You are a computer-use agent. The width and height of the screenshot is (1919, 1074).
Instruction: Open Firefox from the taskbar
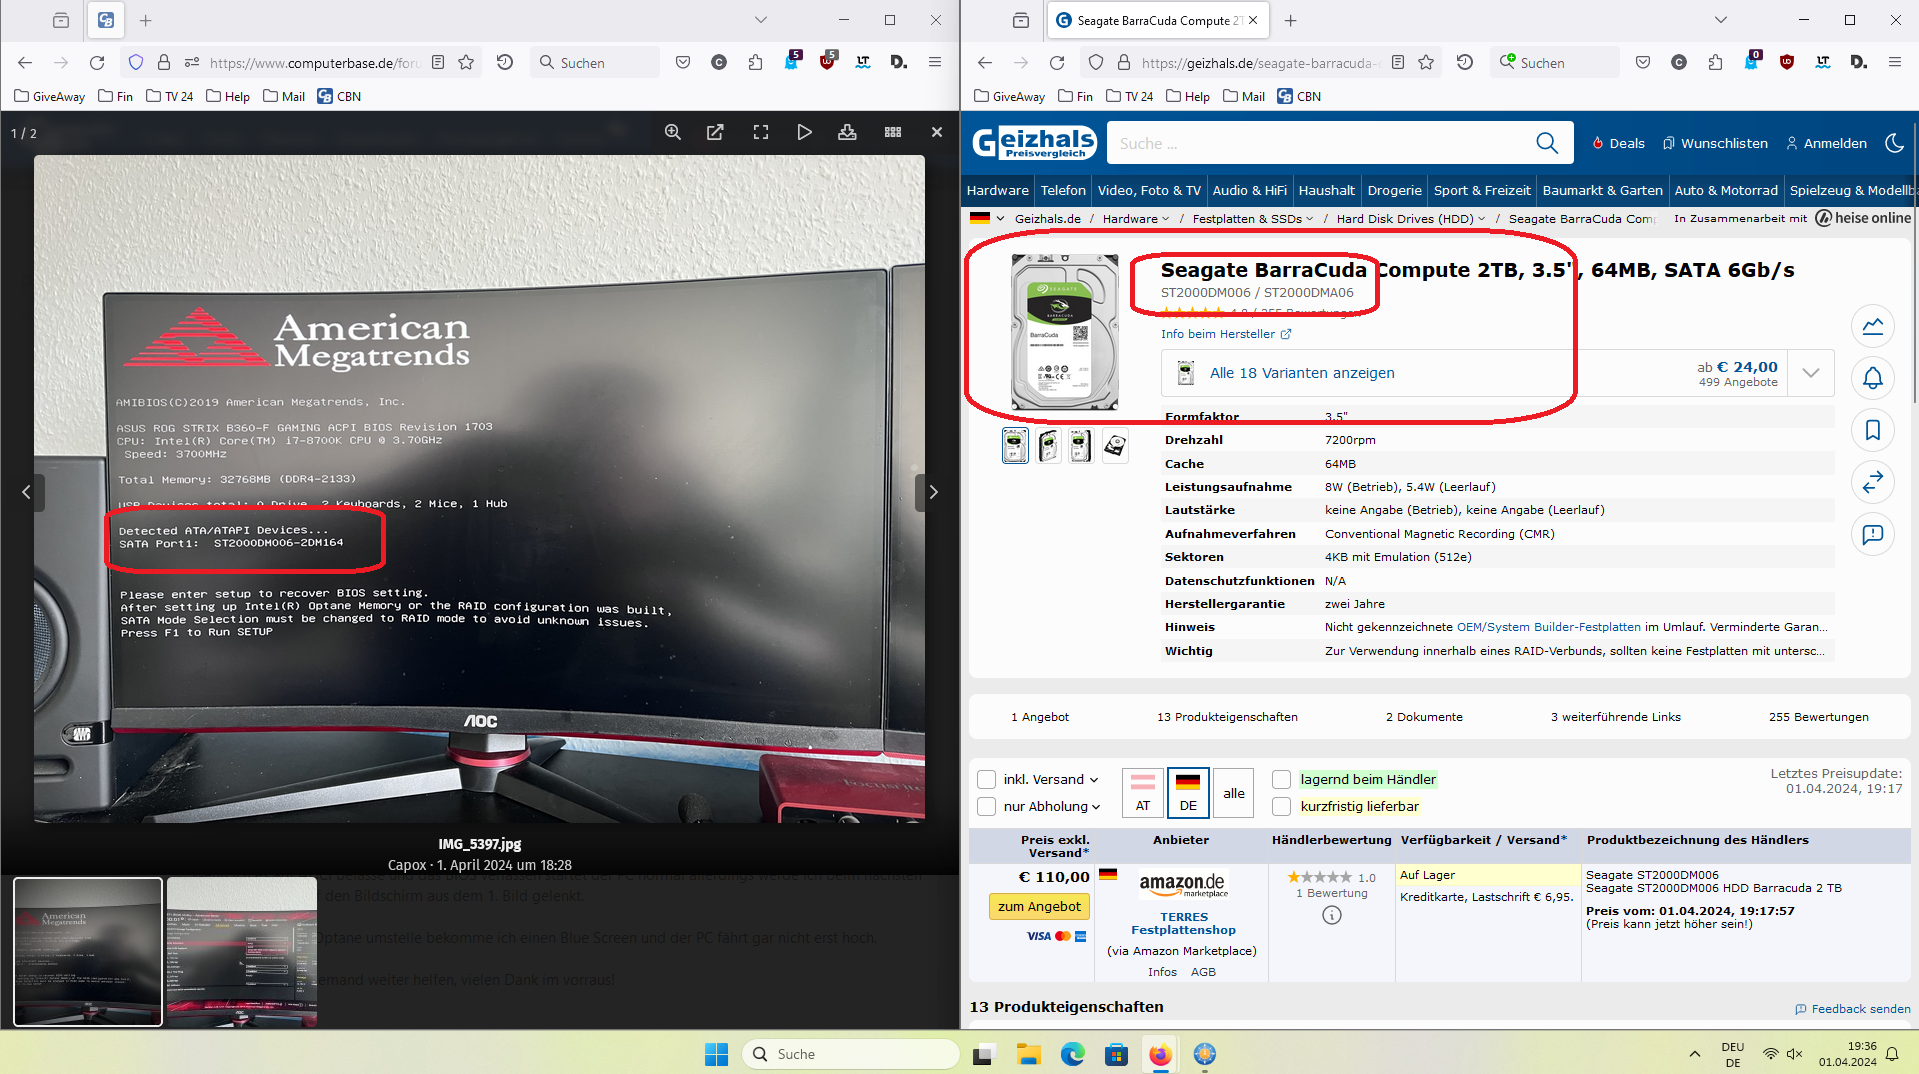(x=1160, y=1054)
